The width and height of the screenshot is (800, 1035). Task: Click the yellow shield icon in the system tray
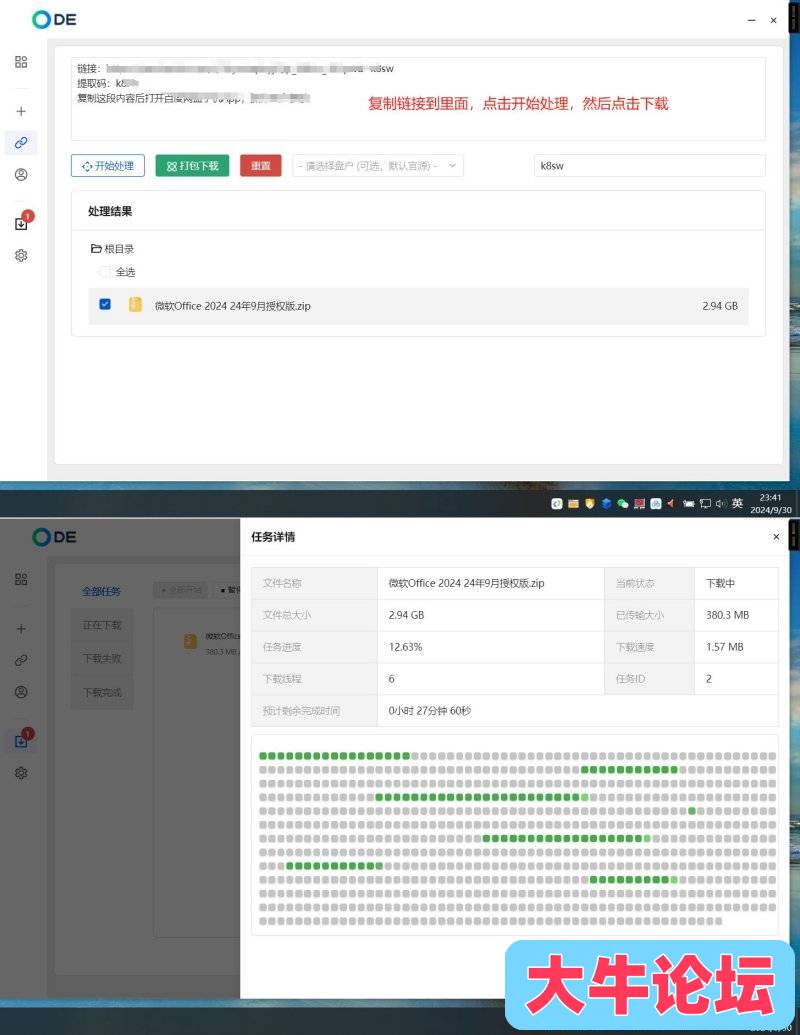(x=589, y=504)
